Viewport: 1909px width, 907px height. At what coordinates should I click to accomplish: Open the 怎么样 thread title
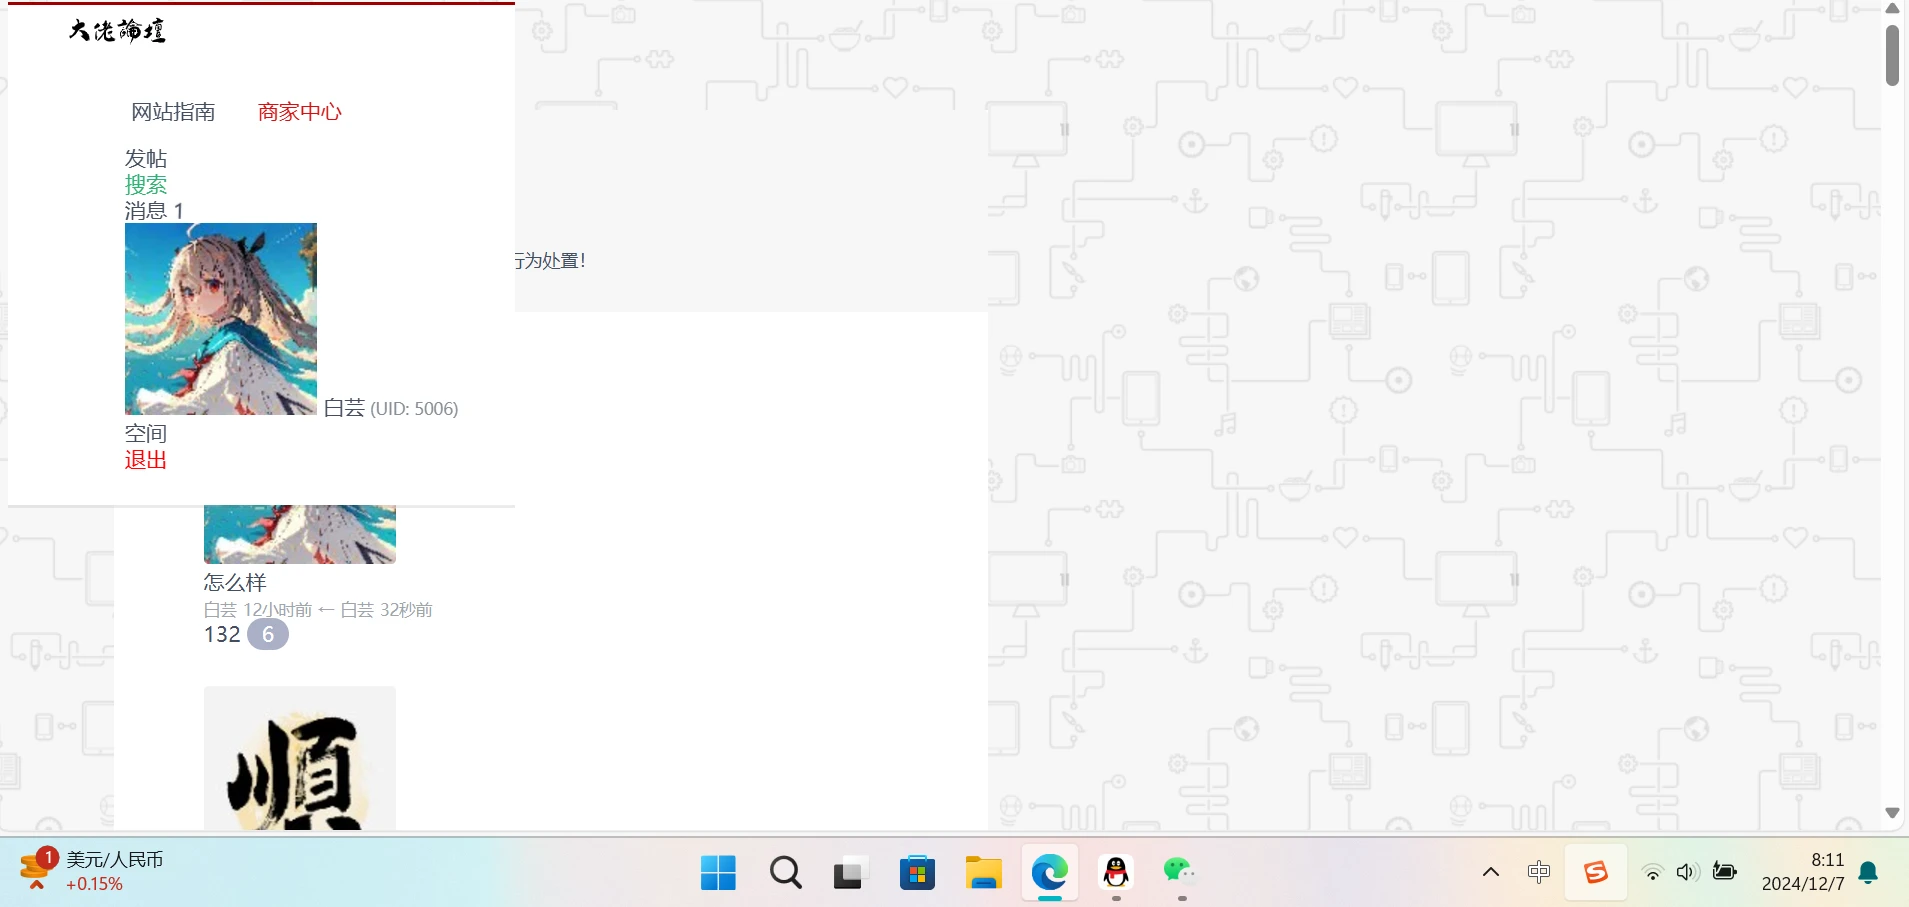coord(235,582)
